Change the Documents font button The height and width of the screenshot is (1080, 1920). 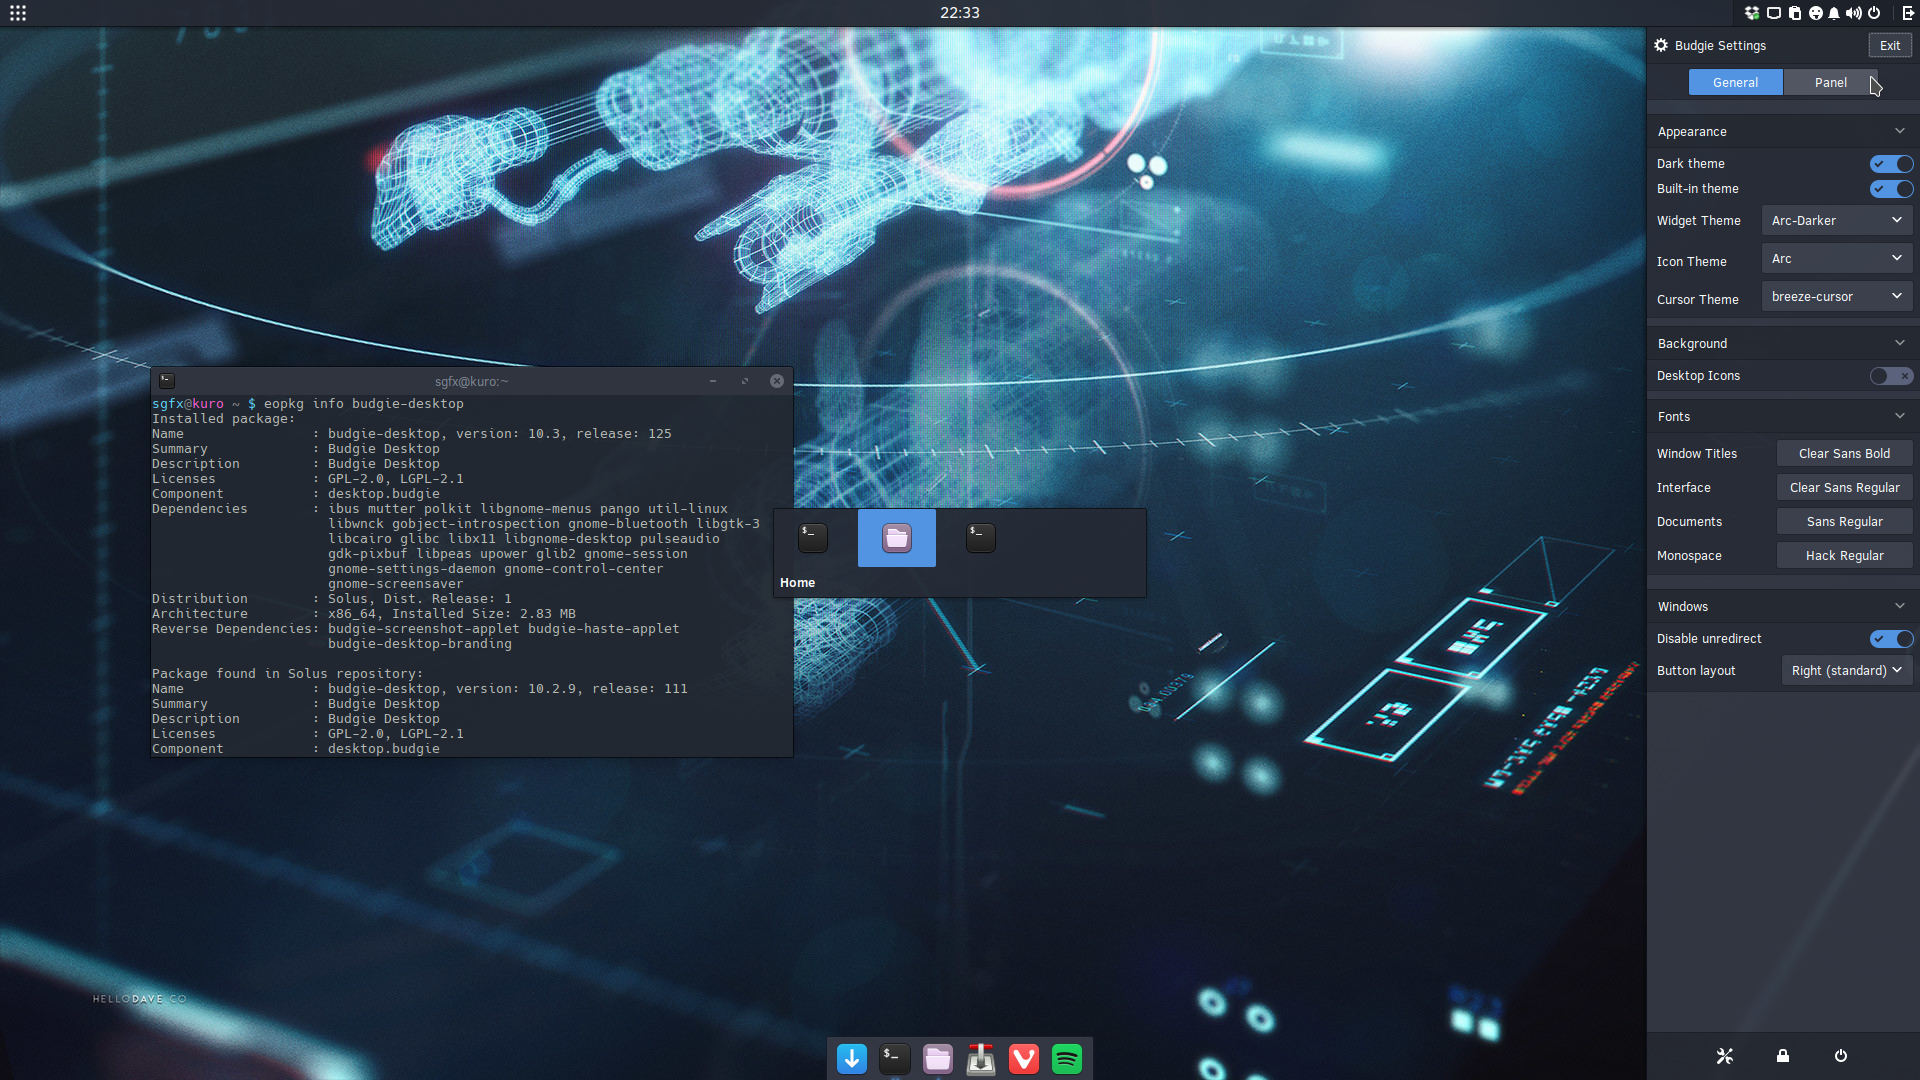1844,522
